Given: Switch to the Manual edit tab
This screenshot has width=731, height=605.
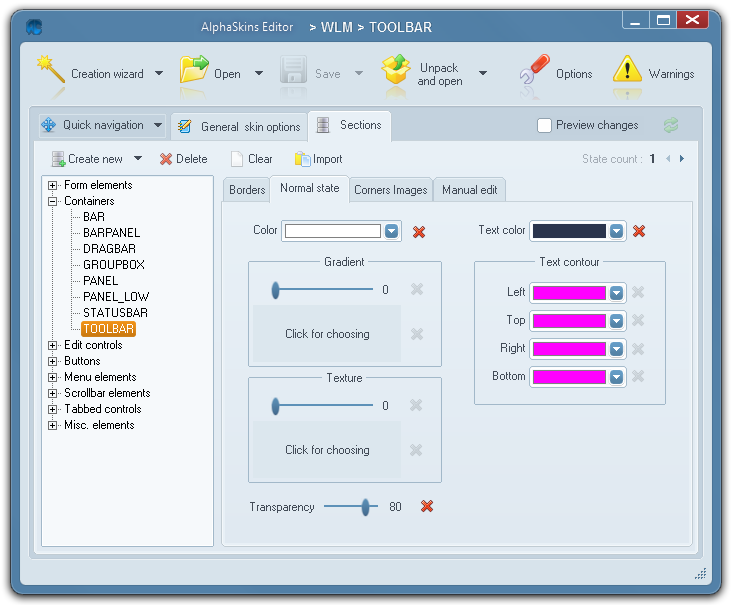Looking at the screenshot, I should (469, 190).
